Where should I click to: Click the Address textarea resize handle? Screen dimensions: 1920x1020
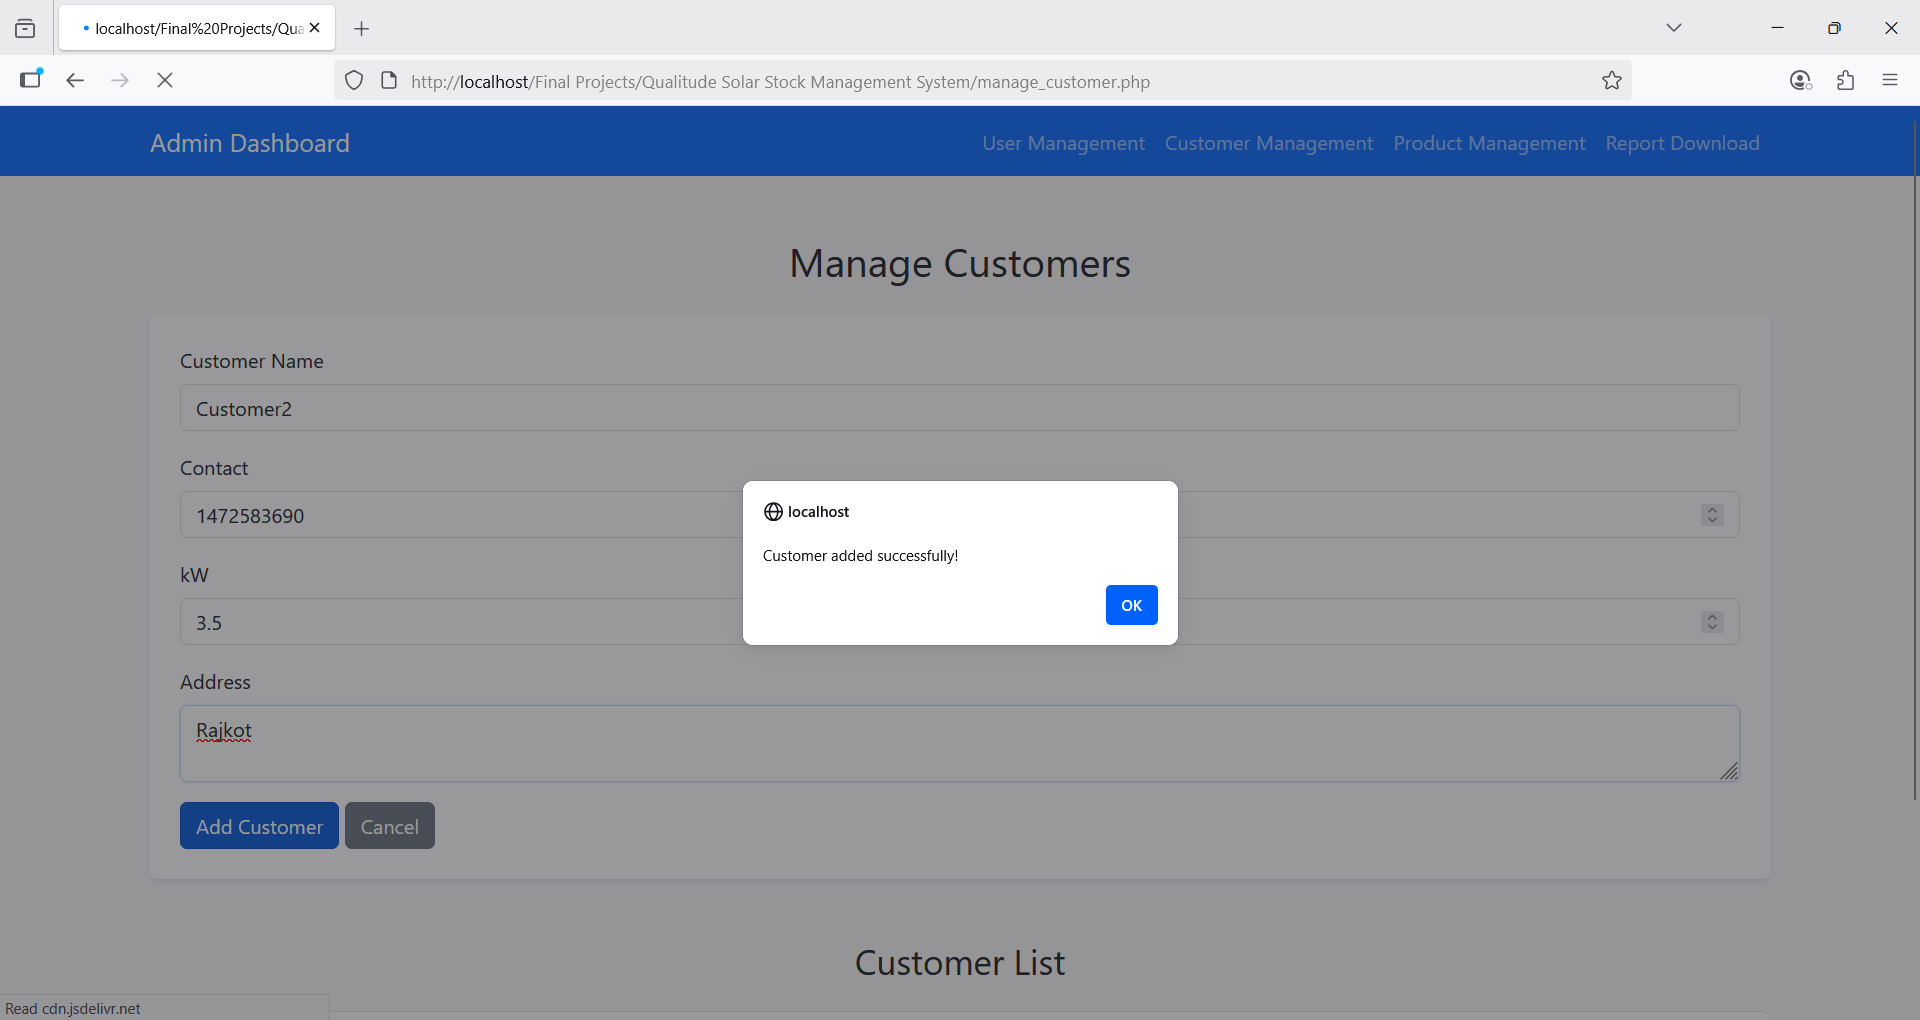pos(1729,771)
